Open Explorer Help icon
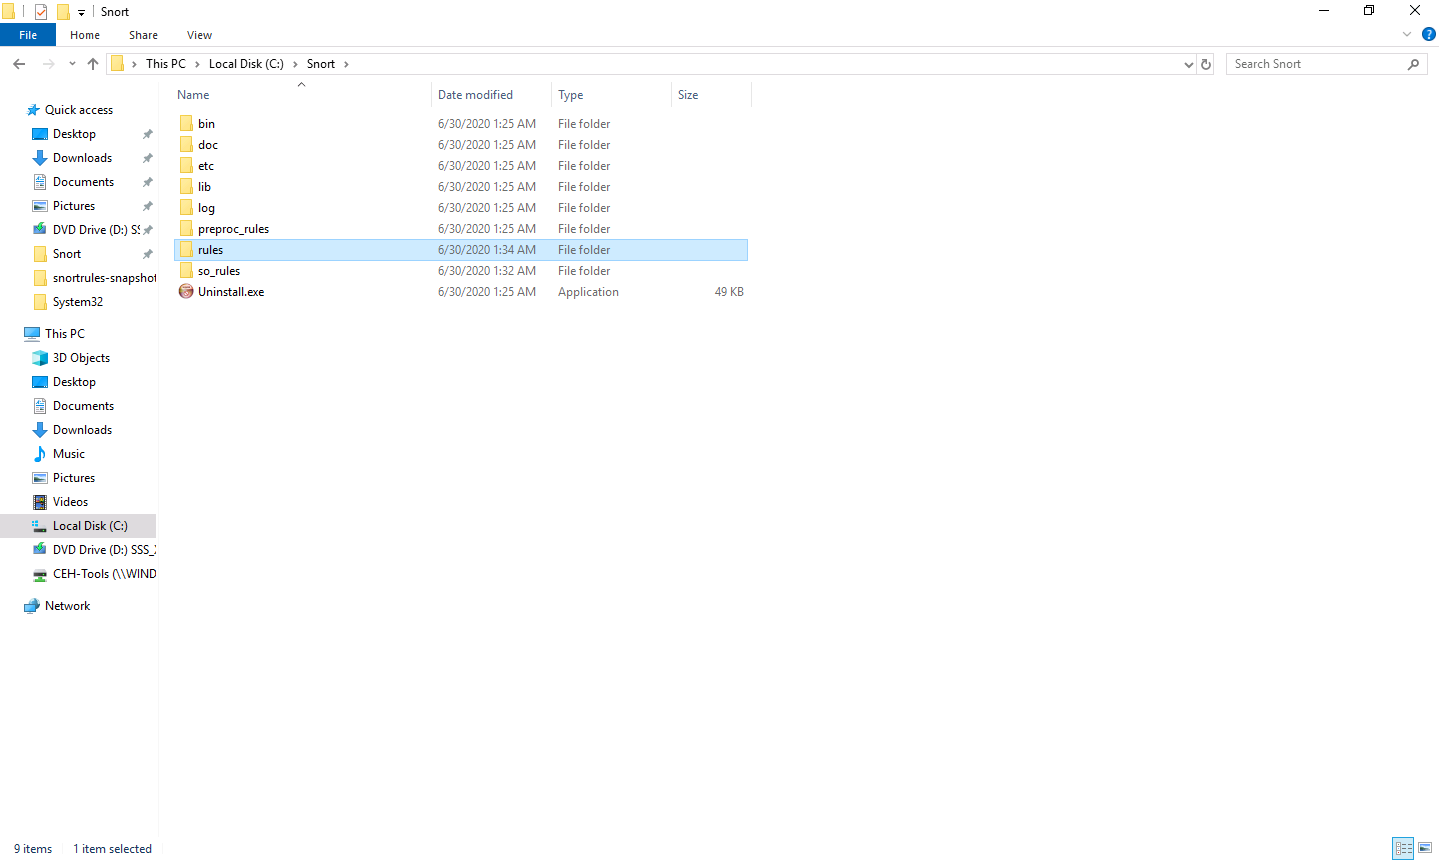Viewport: 1439px width, 860px height. [1429, 34]
